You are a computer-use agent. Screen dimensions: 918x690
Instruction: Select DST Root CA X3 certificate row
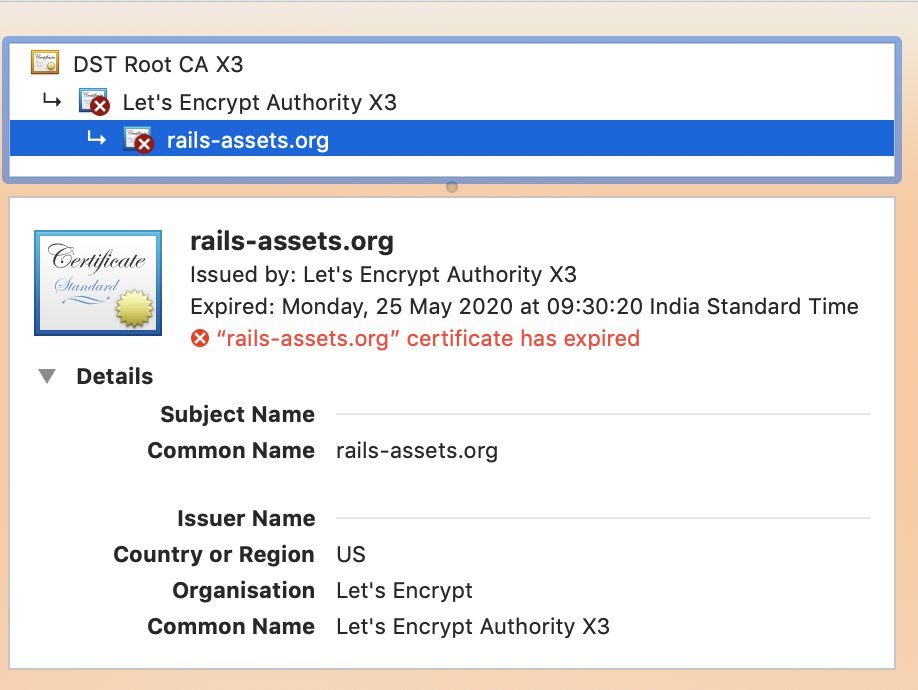tap(452, 64)
